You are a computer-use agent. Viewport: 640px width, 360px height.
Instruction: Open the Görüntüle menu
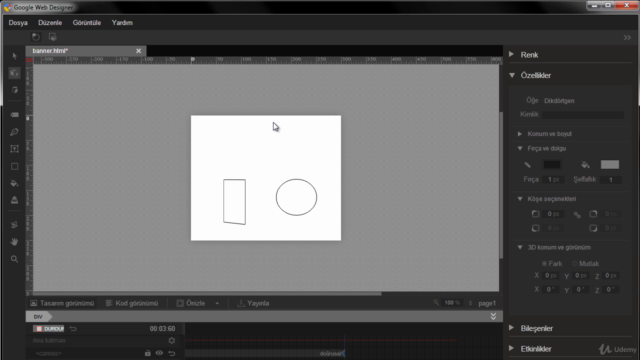tap(87, 23)
